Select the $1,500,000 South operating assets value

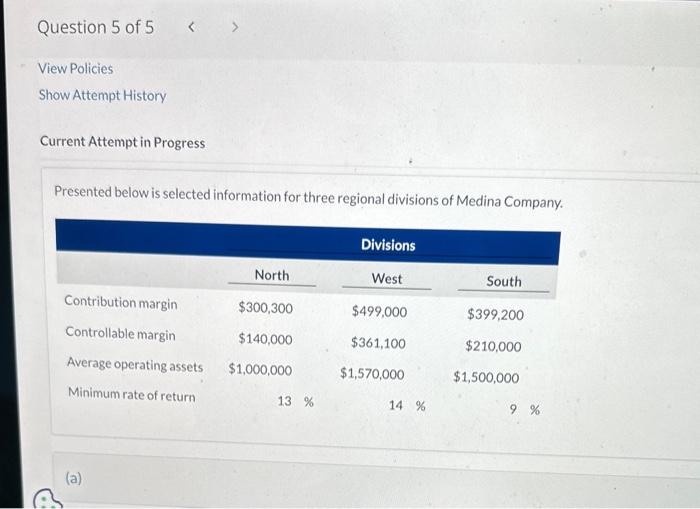tap(487, 377)
